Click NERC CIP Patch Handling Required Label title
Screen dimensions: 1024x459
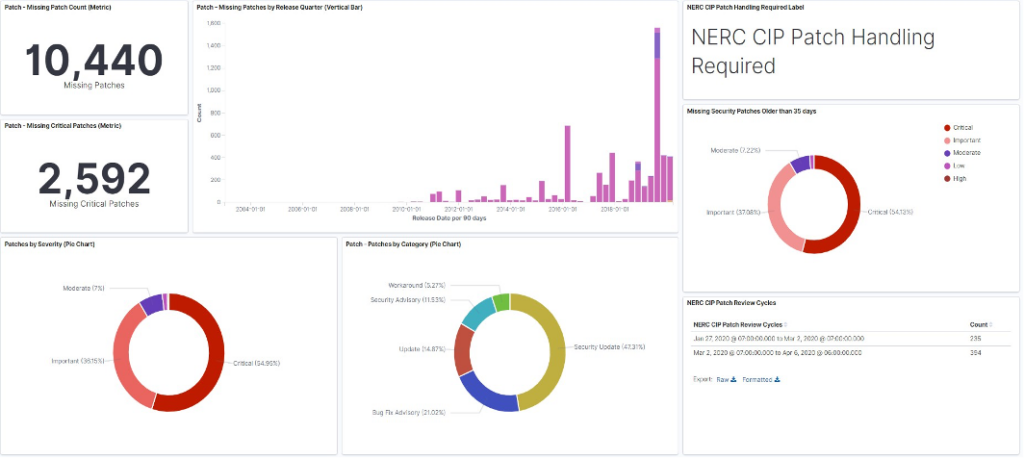[x=746, y=7]
